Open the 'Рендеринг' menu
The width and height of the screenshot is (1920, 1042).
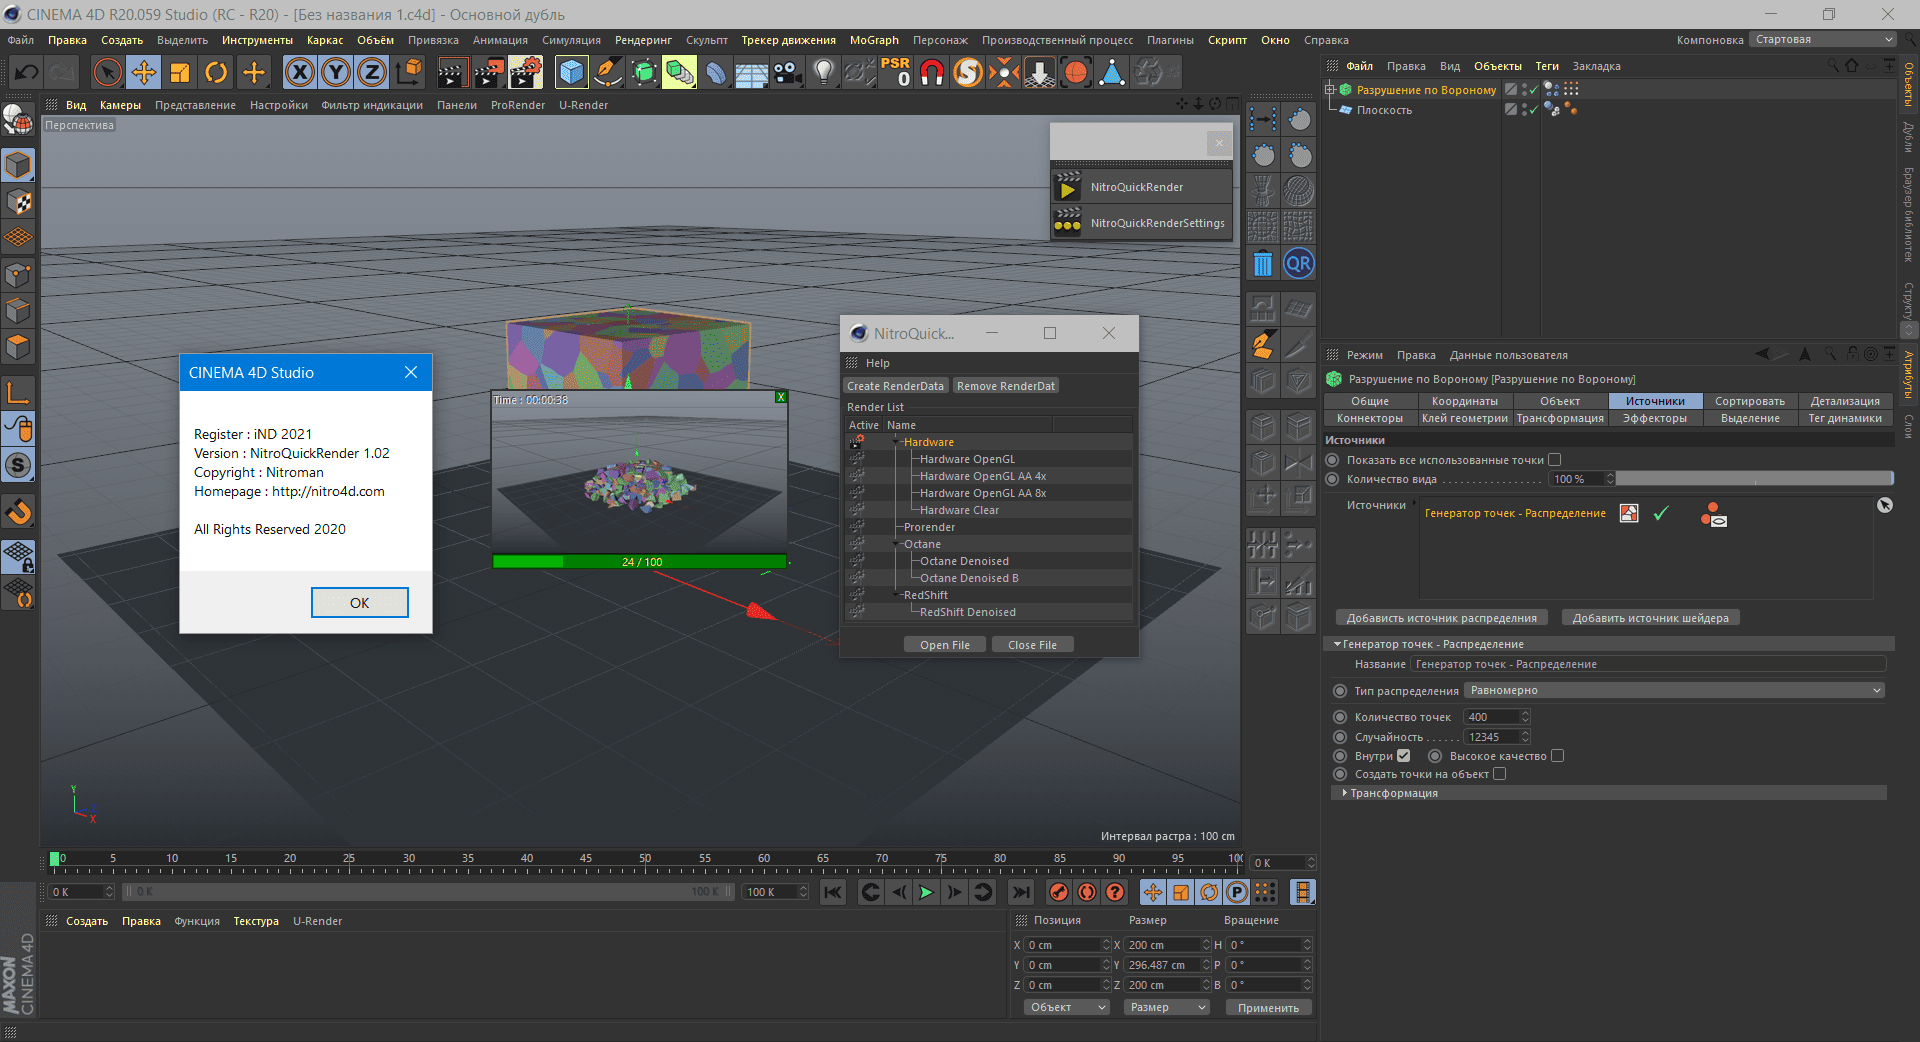click(x=643, y=40)
